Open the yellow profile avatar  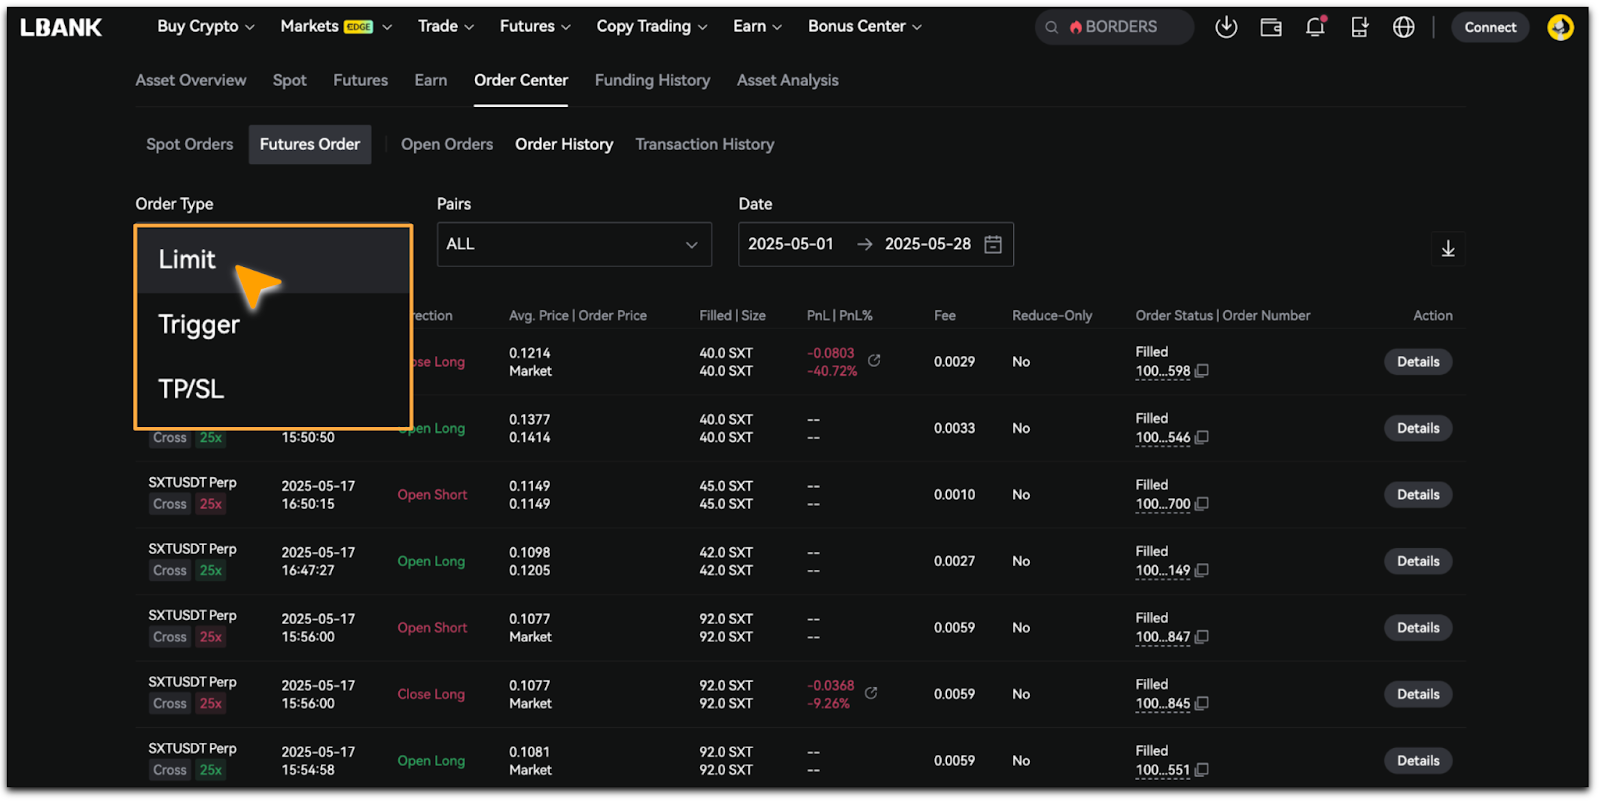tap(1560, 28)
